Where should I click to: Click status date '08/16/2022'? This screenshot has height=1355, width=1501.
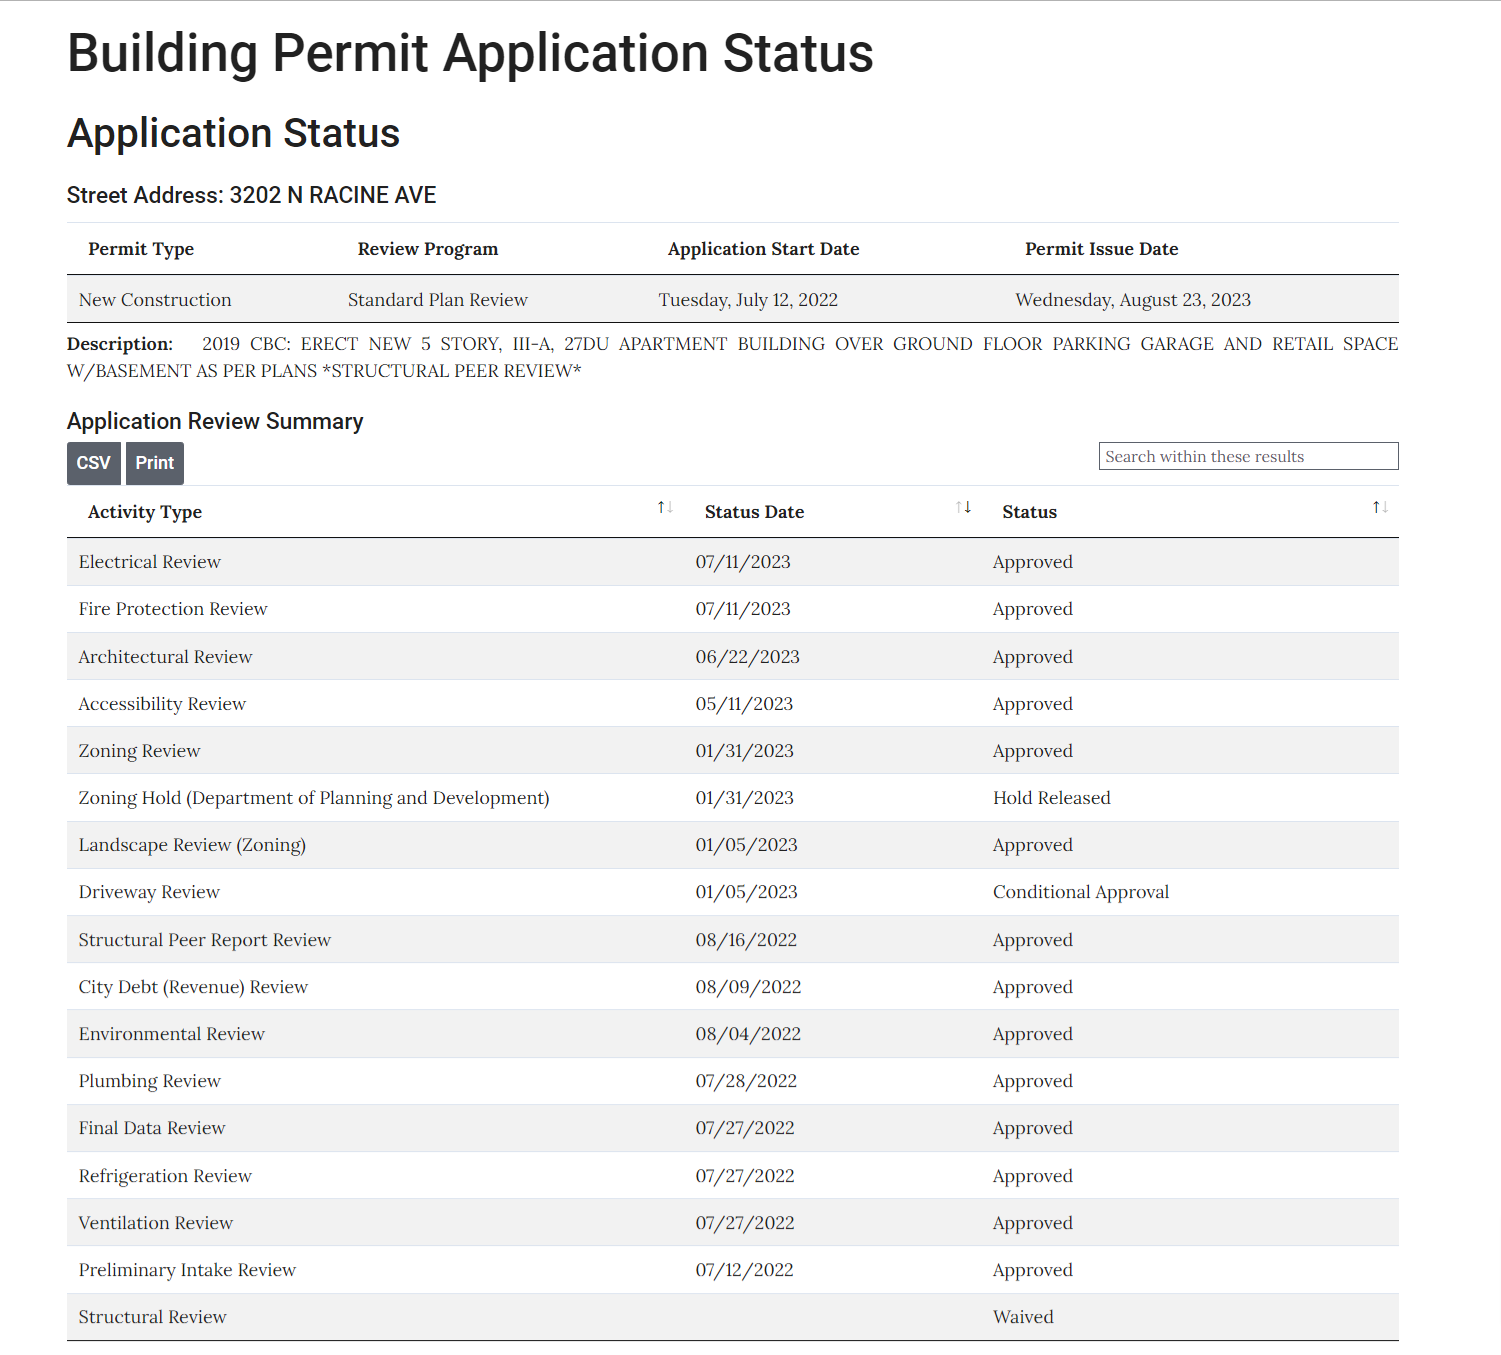(746, 940)
